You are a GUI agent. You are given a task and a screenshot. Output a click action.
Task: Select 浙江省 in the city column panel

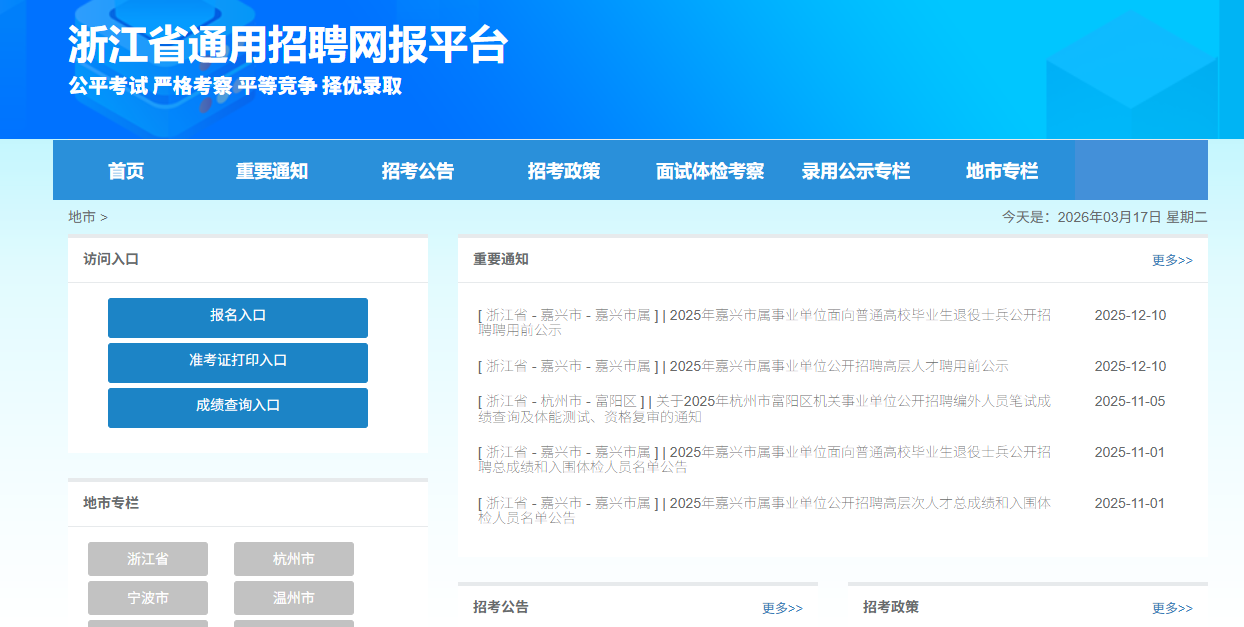(147, 558)
